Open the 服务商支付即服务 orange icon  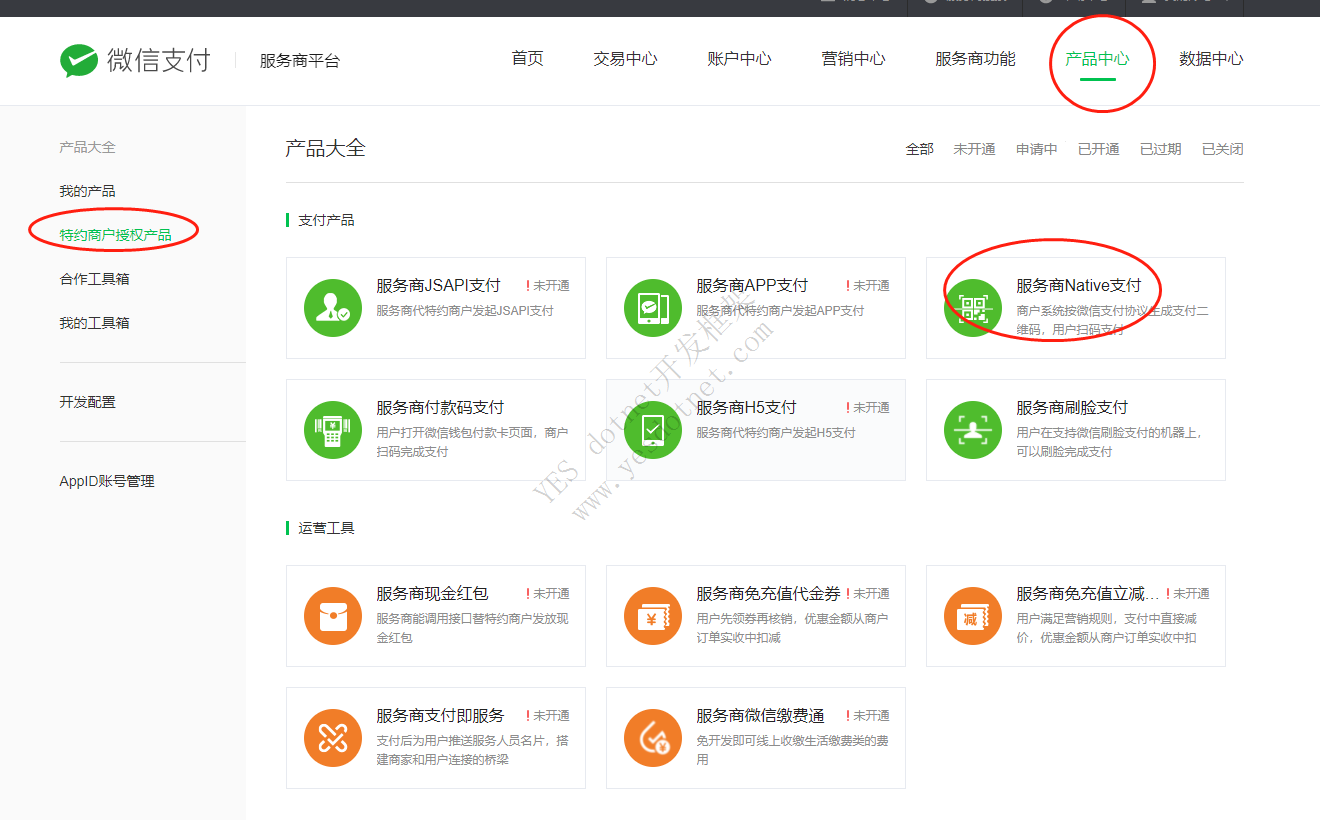[333, 738]
